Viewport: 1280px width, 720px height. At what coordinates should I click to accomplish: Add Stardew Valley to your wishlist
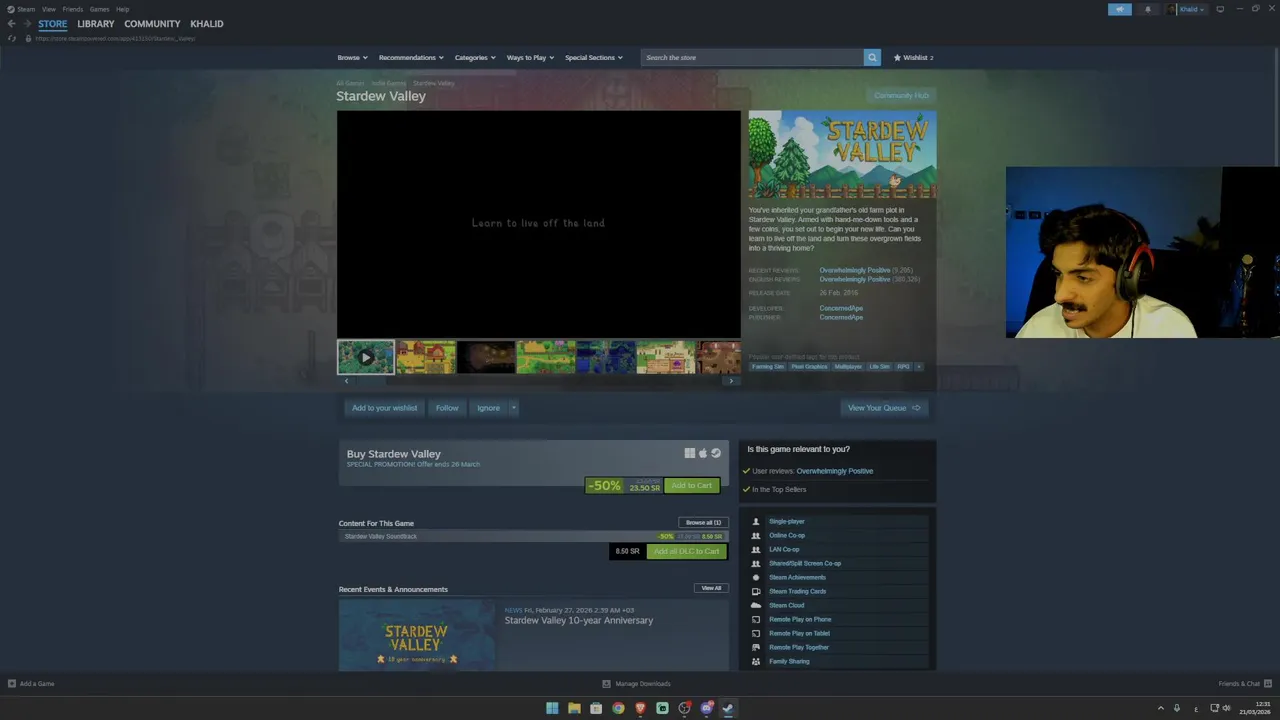pyautogui.click(x=384, y=408)
